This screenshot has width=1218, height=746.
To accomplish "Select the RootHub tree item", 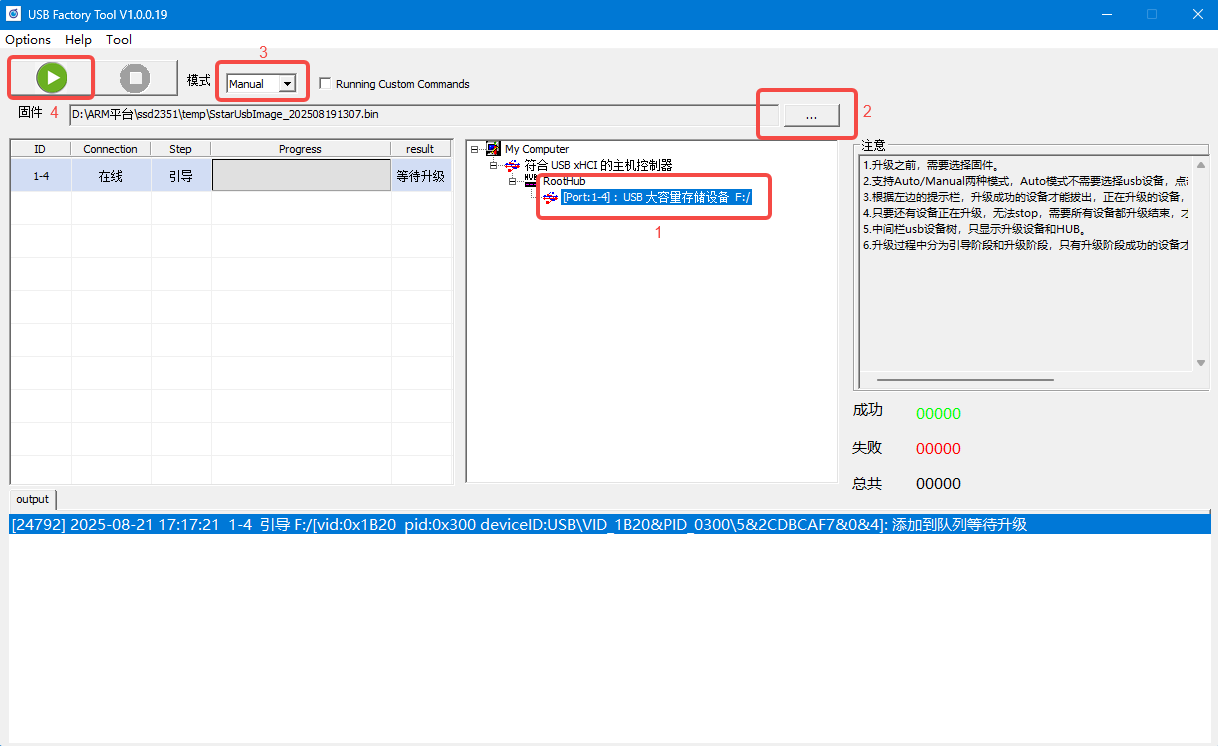I will 564,181.
